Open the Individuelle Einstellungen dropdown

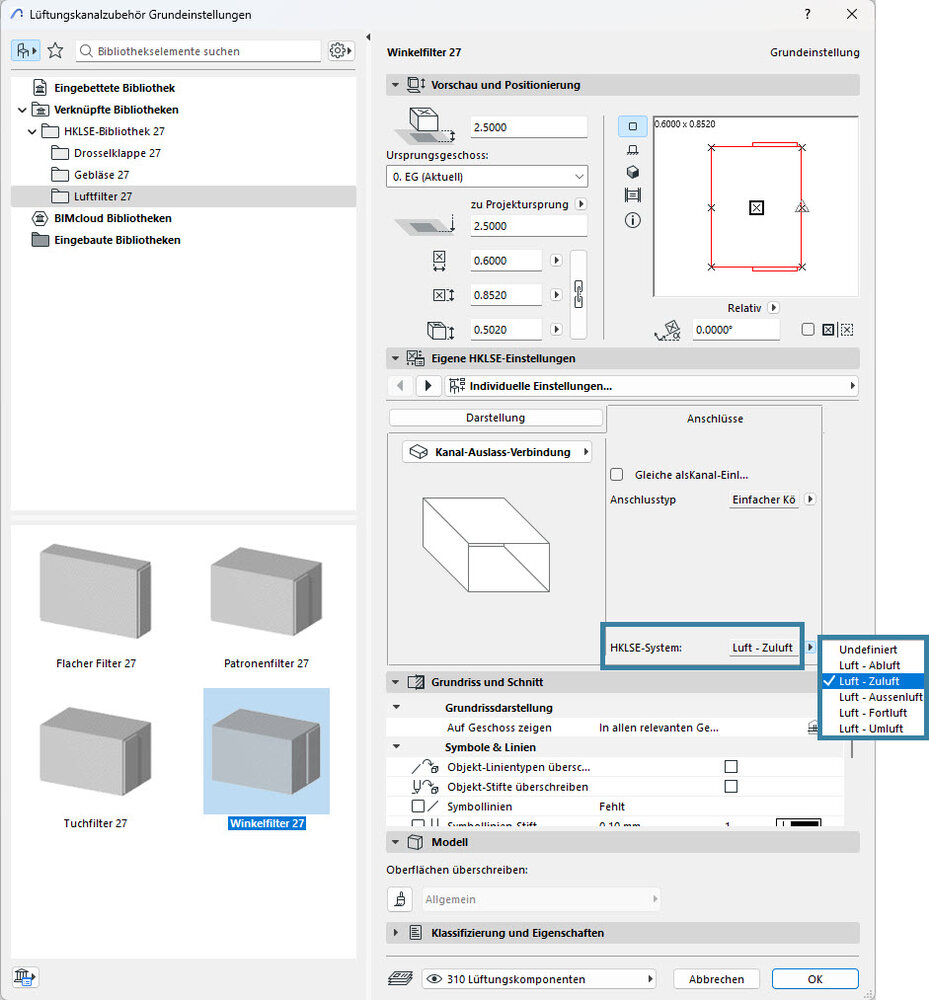651,386
